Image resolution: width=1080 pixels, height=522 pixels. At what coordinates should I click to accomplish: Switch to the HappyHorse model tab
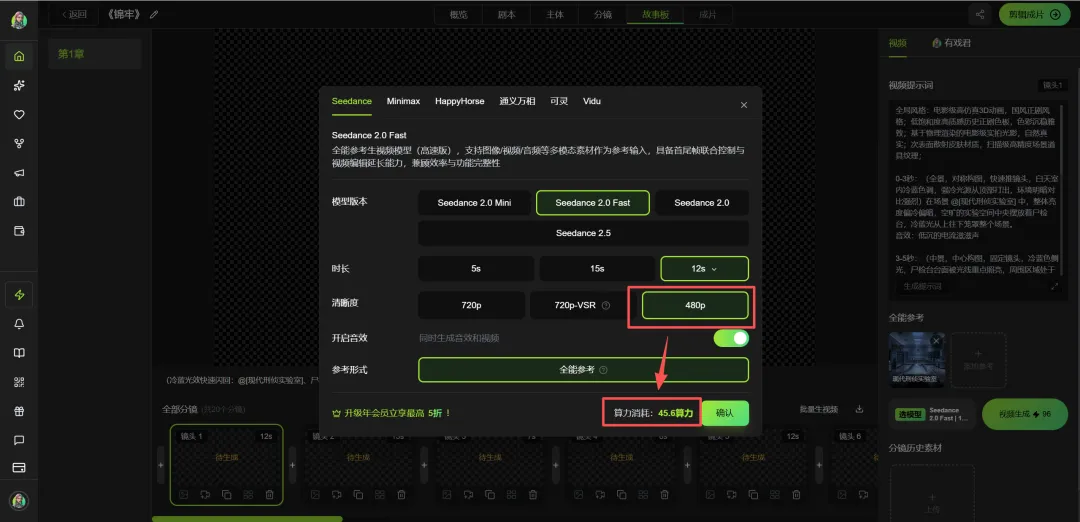[459, 101]
